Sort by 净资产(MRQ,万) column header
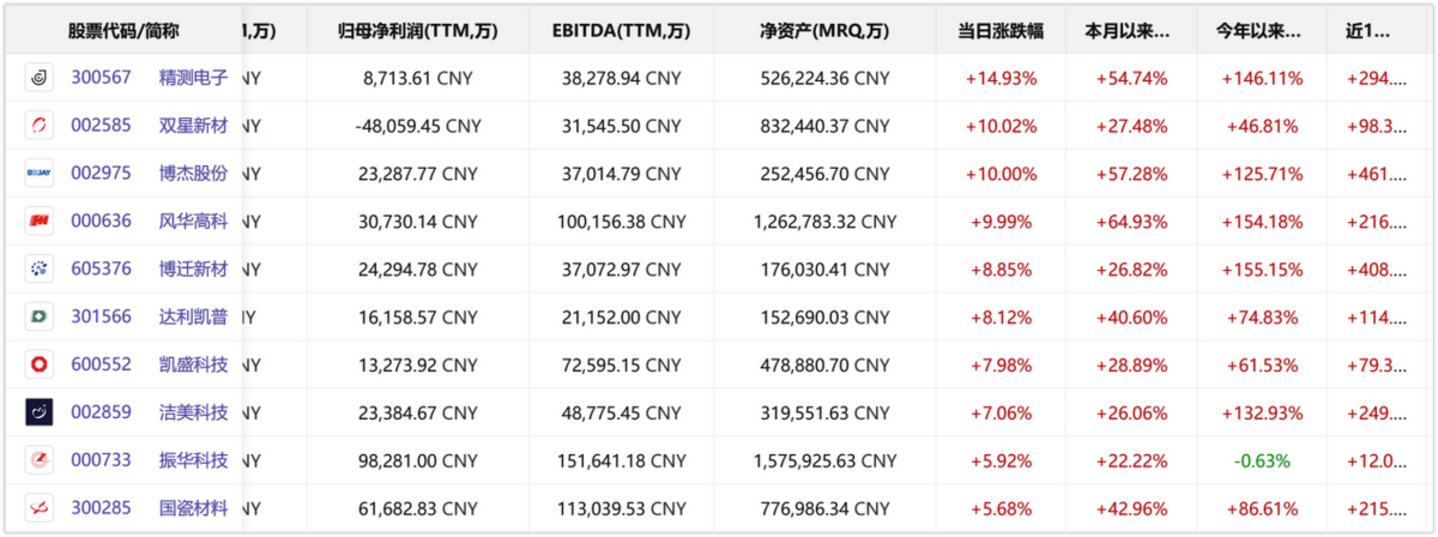Viewport: 1438px width, 537px height. pyautogui.click(x=824, y=31)
